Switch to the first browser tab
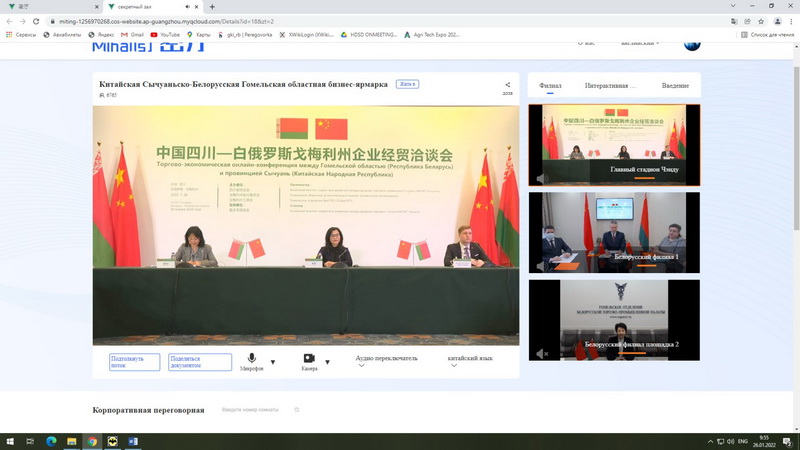 point(53,7)
